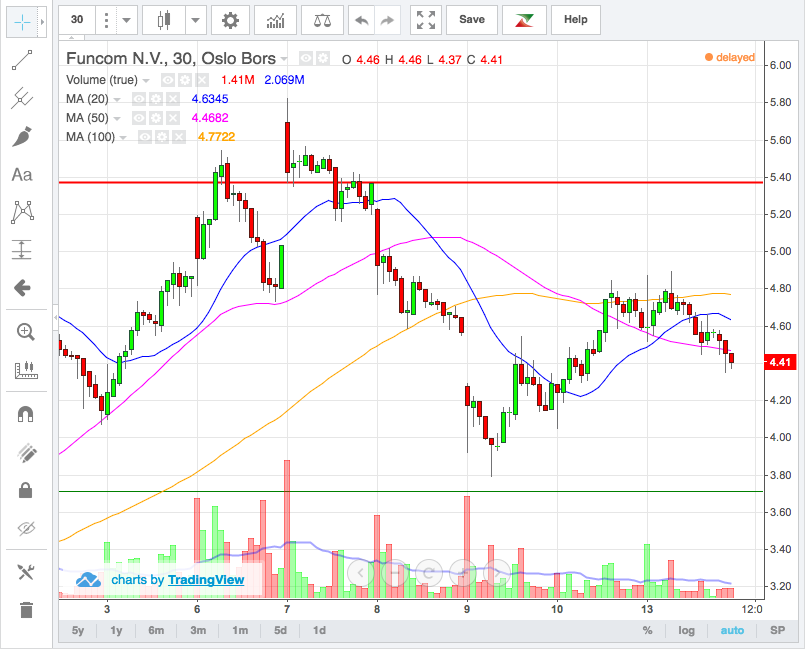
Task: Open MA (100) settings gear
Action: pos(162,137)
